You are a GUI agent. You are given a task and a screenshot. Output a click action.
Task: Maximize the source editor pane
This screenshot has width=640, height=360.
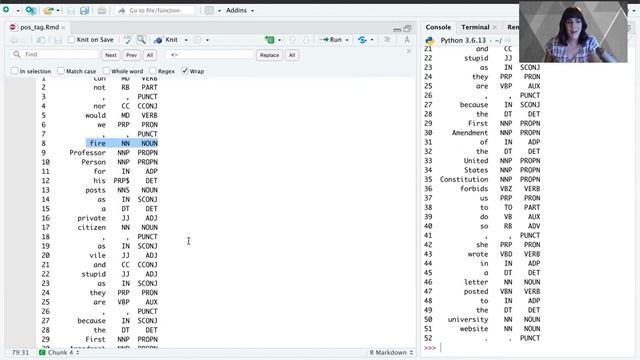[x=407, y=29]
